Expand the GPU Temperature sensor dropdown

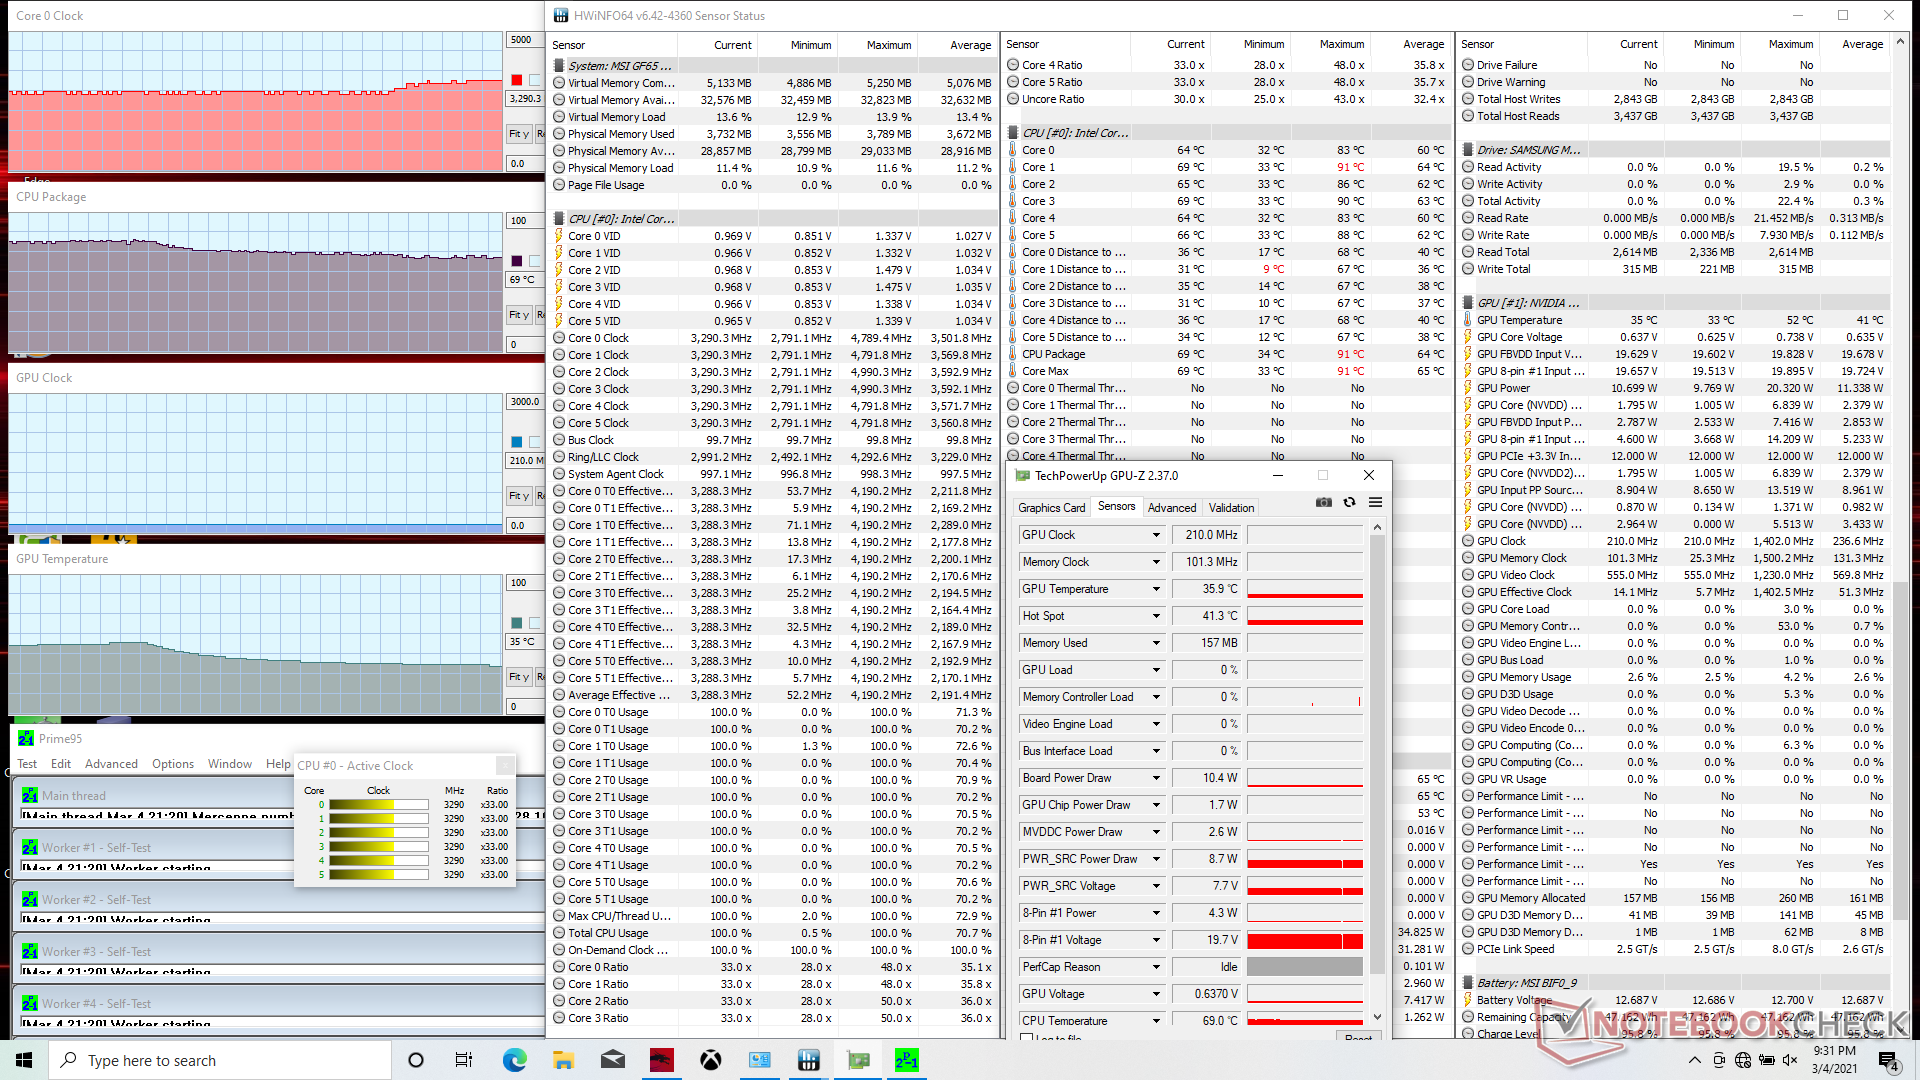pos(1156,589)
